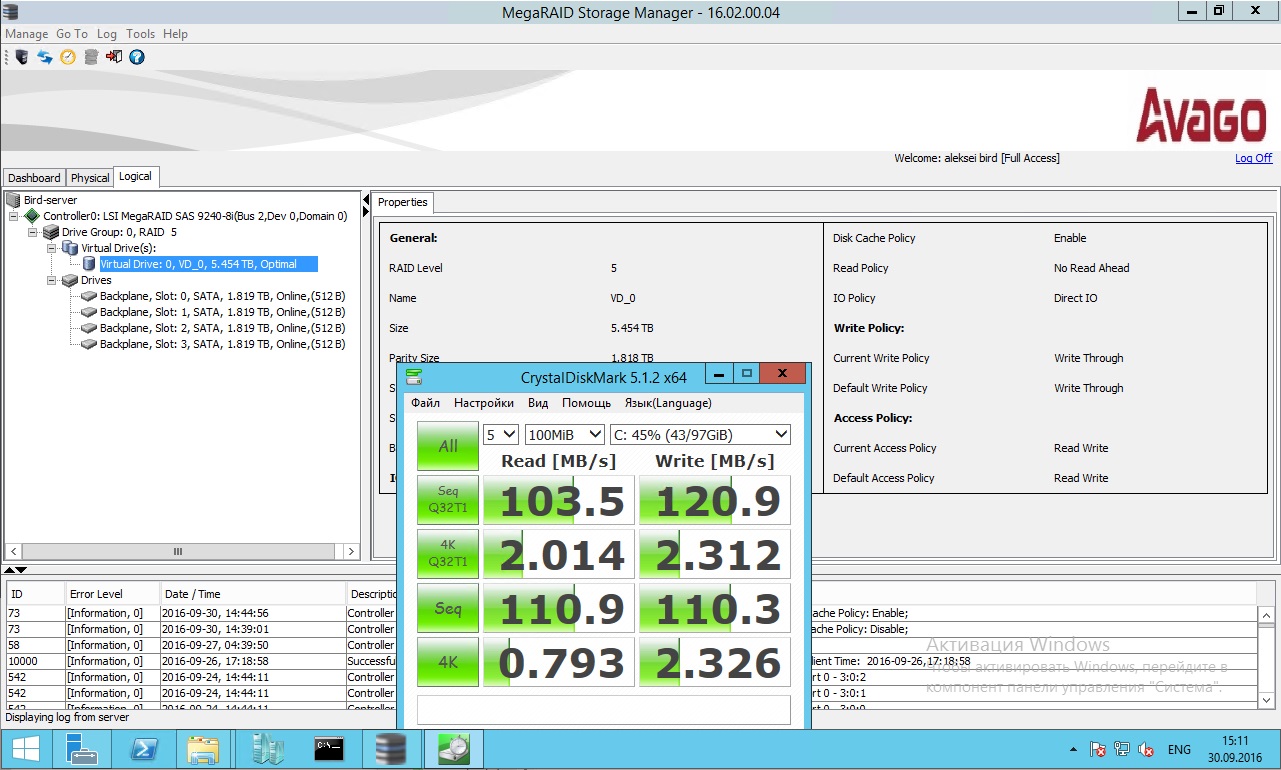Screen dimensions: 1281x770
Task: Select Backplane, Slot: 1 drive row
Action: click(222, 312)
